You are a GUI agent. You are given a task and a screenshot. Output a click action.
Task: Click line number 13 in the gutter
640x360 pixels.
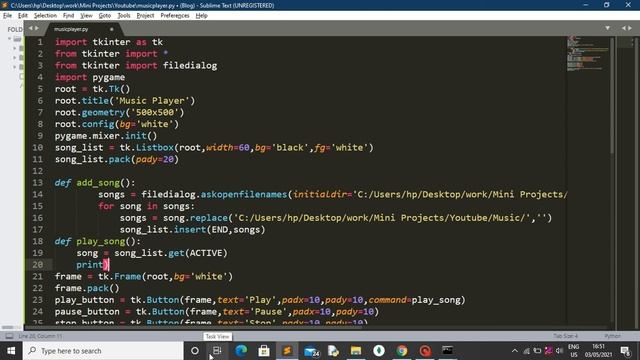point(38,182)
